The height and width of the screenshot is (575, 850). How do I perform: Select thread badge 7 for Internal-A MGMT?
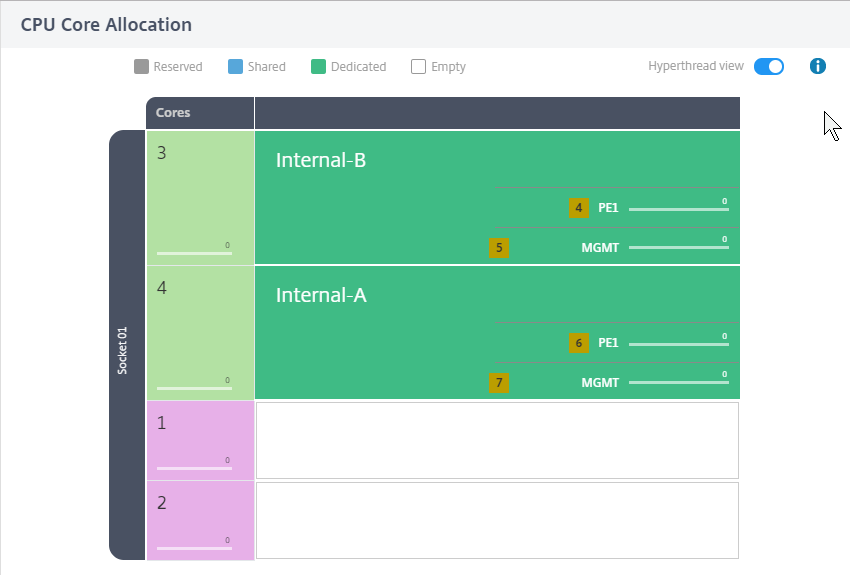click(499, 383)
